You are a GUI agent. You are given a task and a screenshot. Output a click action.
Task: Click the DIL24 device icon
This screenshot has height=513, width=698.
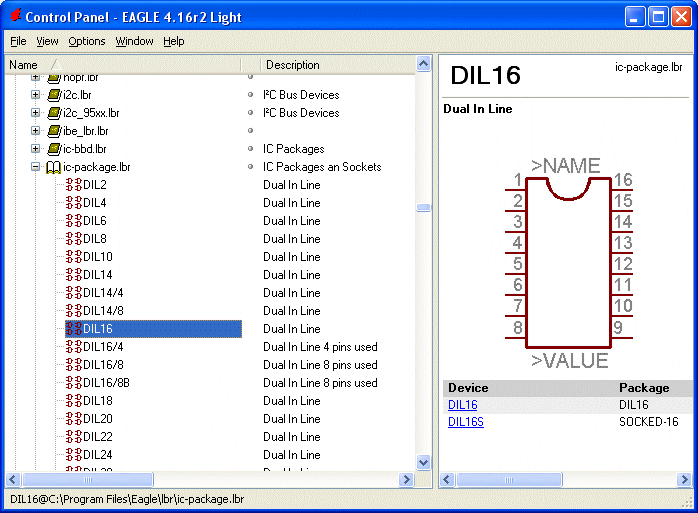click(74, 455)
